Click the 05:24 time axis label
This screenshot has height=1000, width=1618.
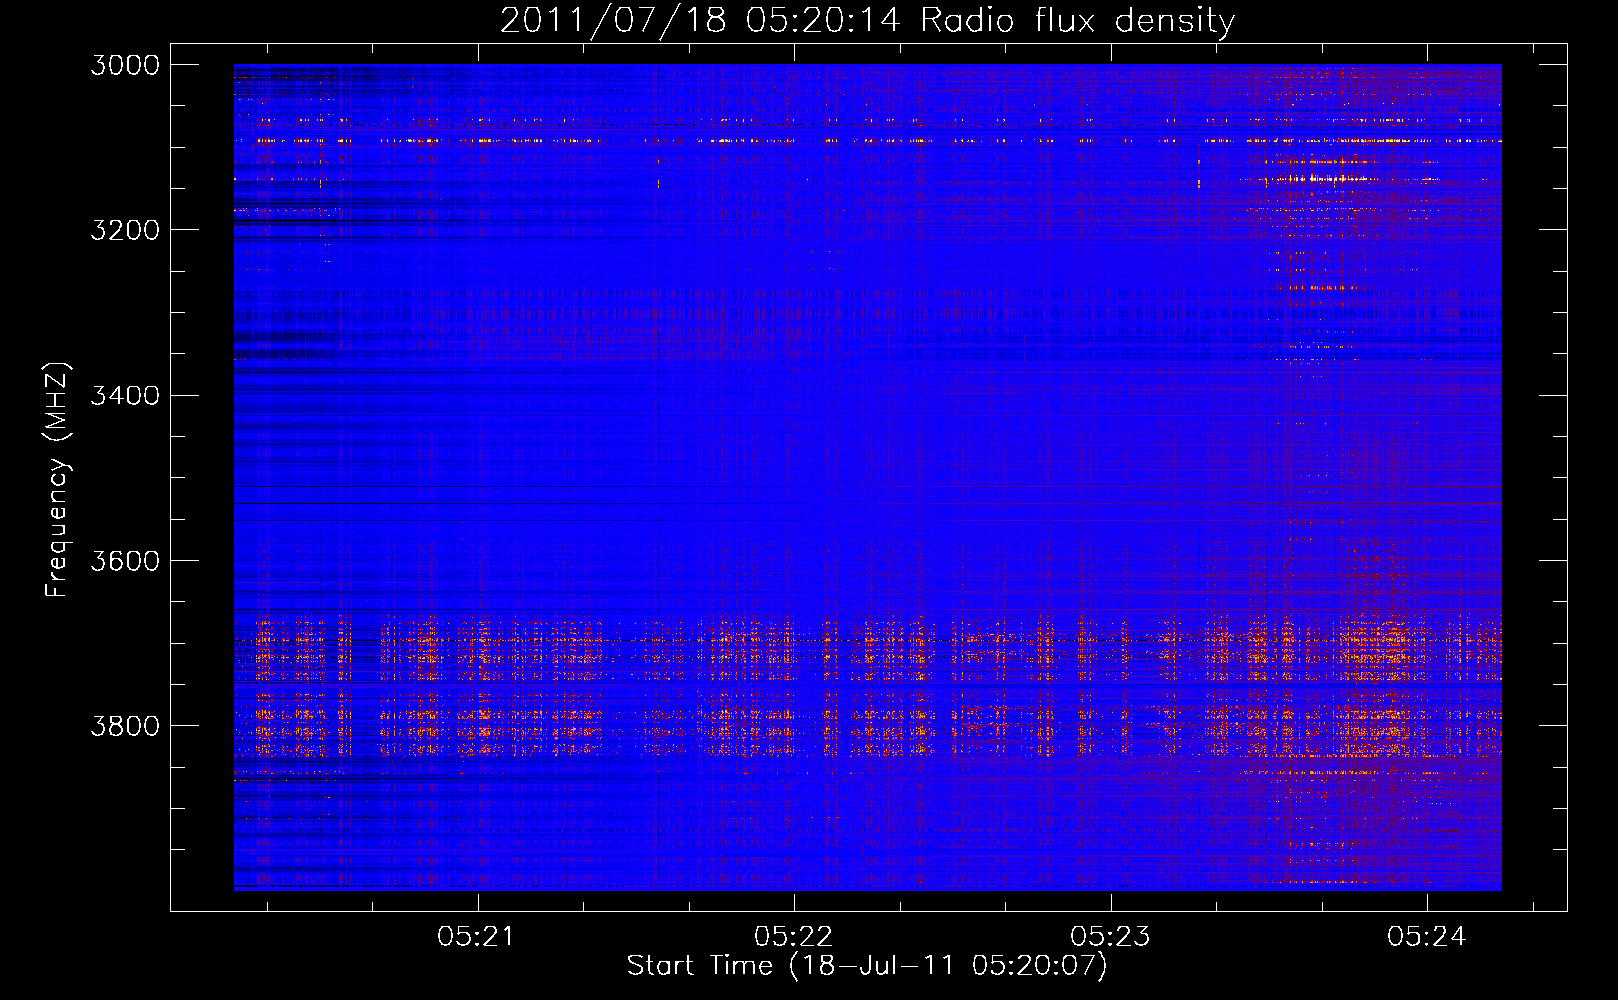[1427, 936]
